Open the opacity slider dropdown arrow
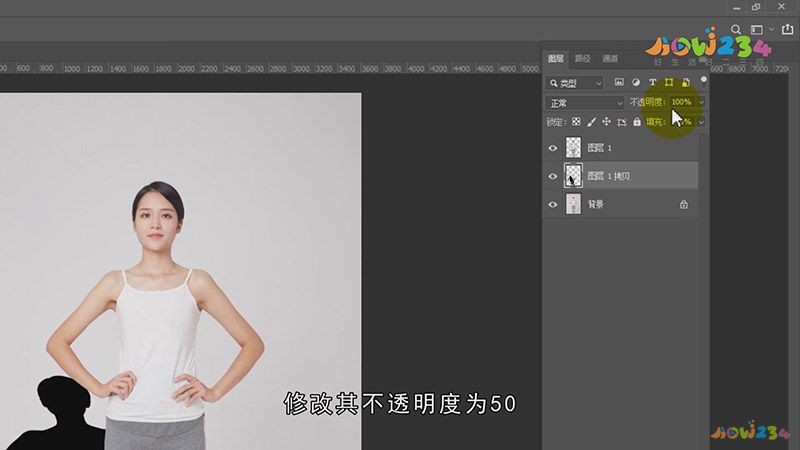The height and width of the screenshot is (450, 800). click(701, 102)
